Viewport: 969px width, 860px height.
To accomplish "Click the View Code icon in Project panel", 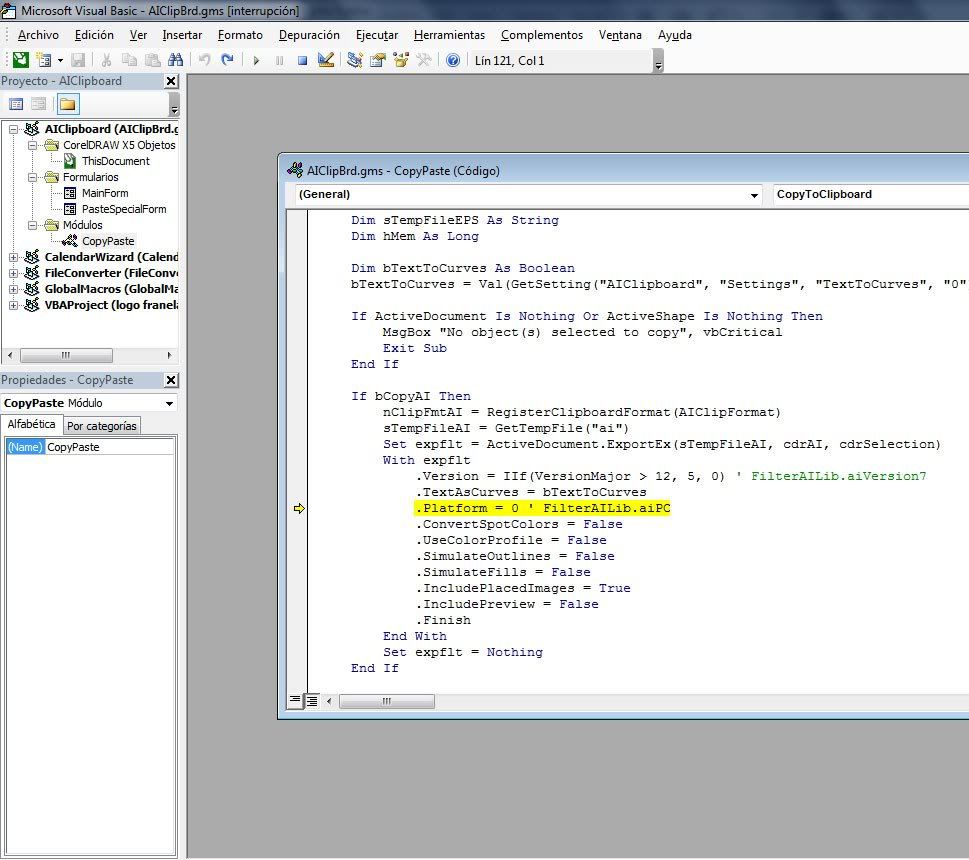I will pyautogui.click(x=16, y=104).
